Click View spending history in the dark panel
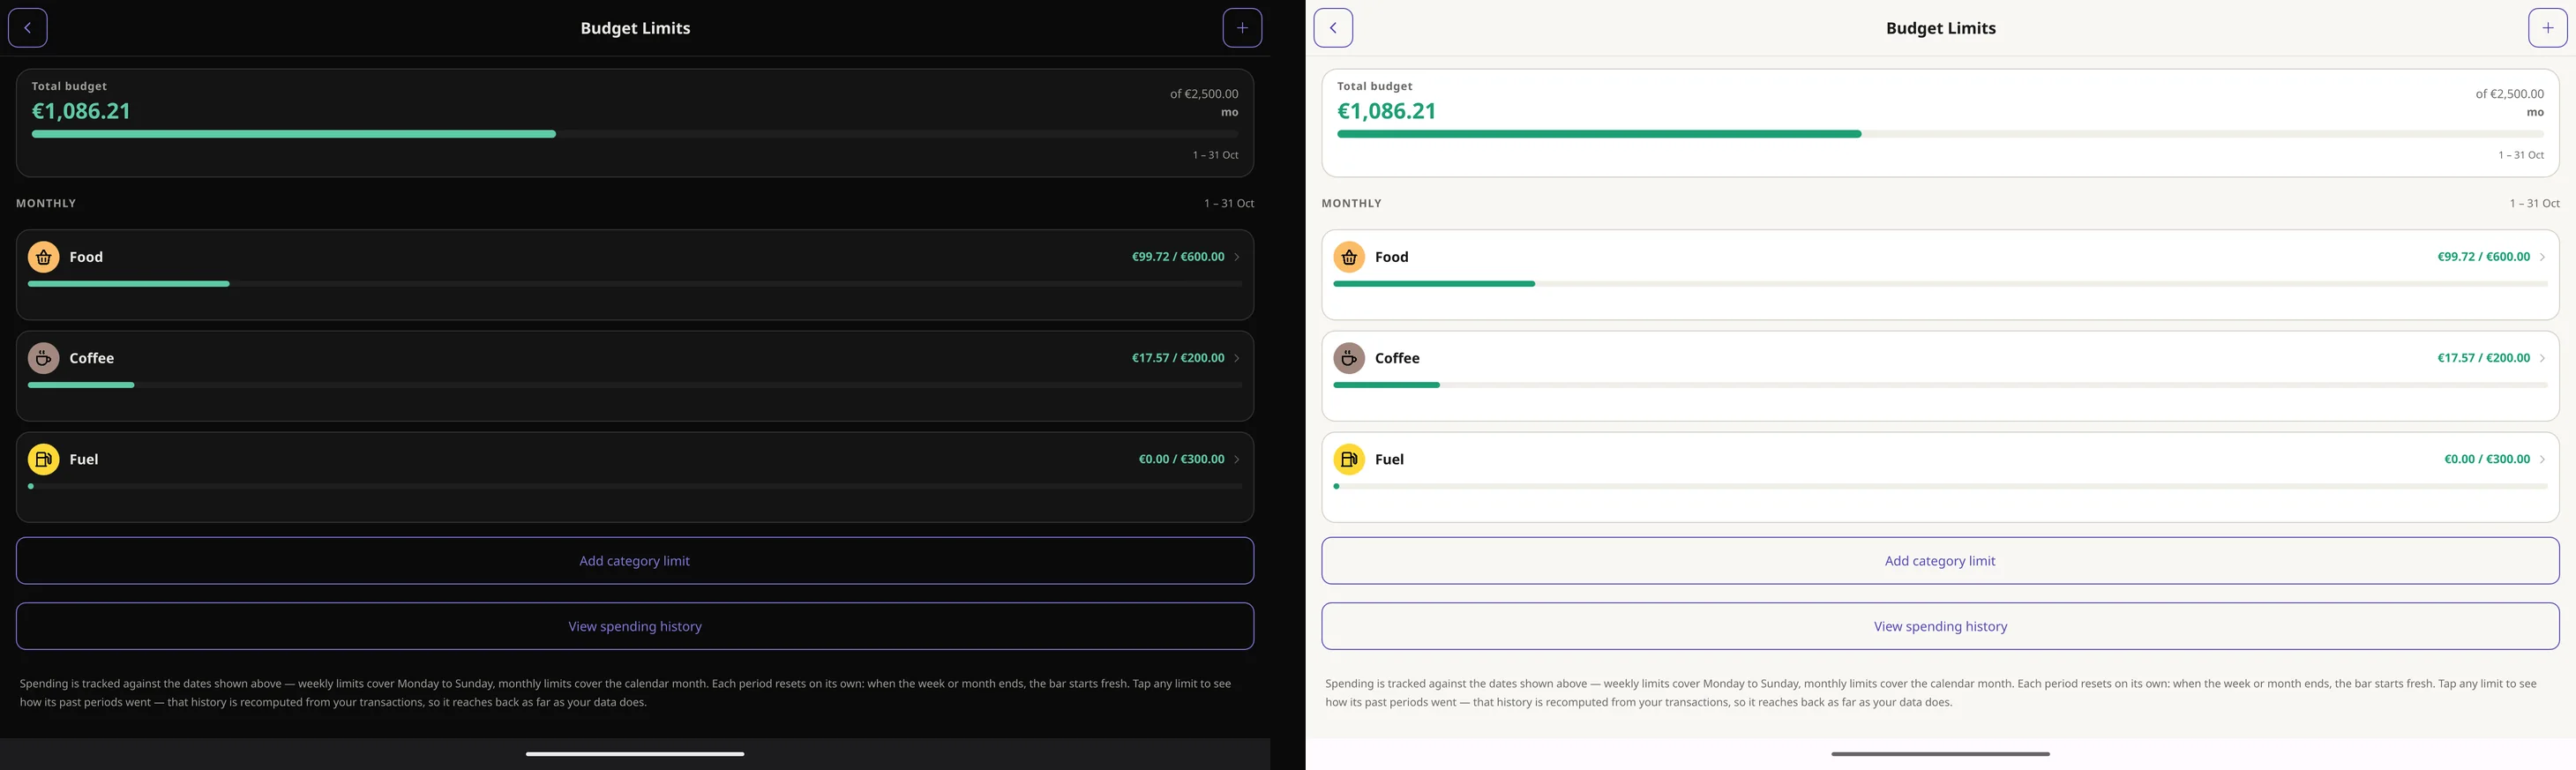Screen dimensions: 2576x770 point(635,626)
